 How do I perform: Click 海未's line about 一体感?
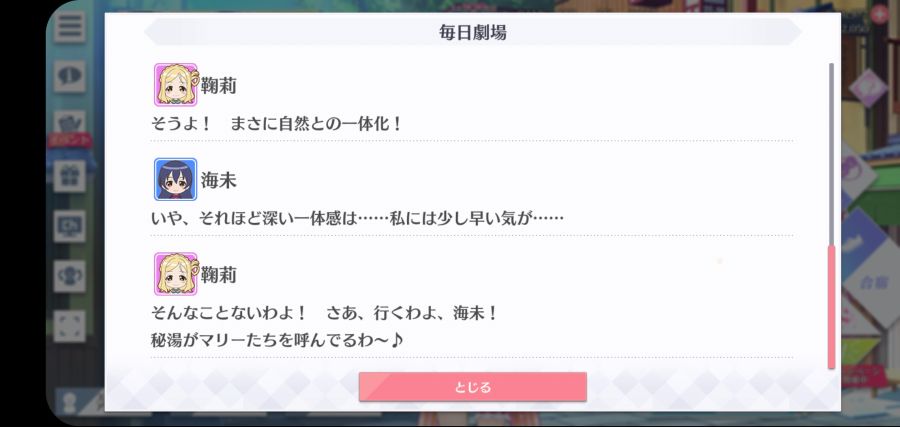[357, 218]
